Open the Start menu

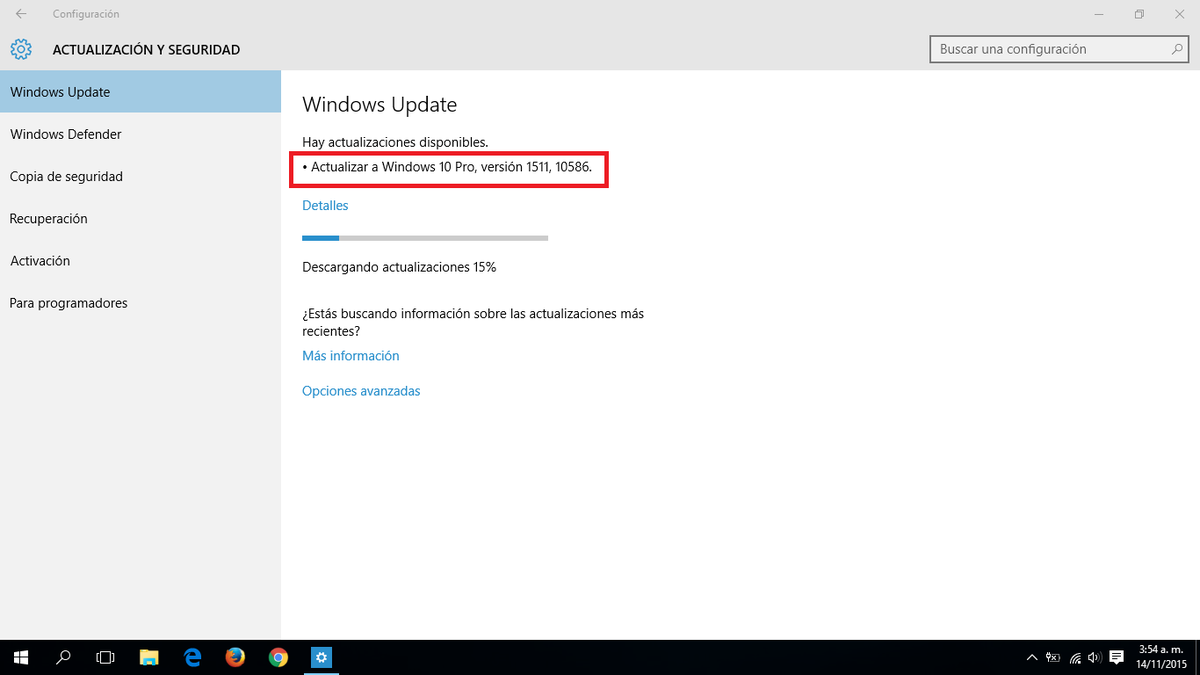click(20, 657)
